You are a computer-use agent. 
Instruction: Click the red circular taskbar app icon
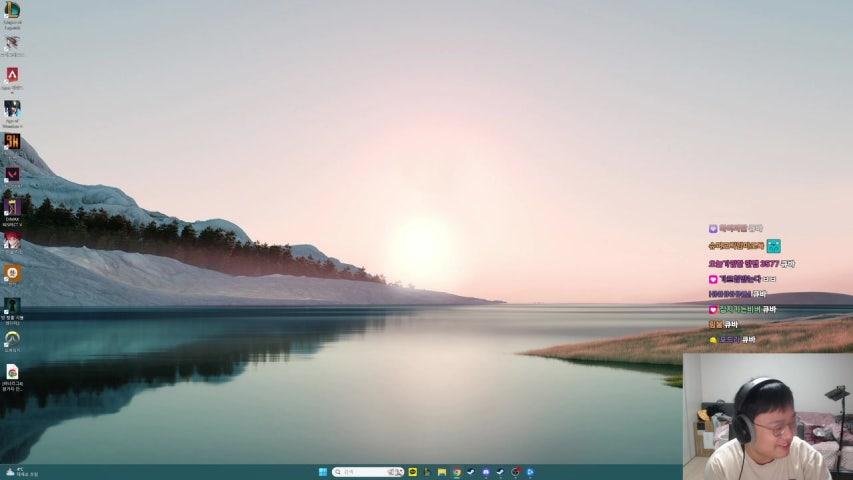point(515,472)
